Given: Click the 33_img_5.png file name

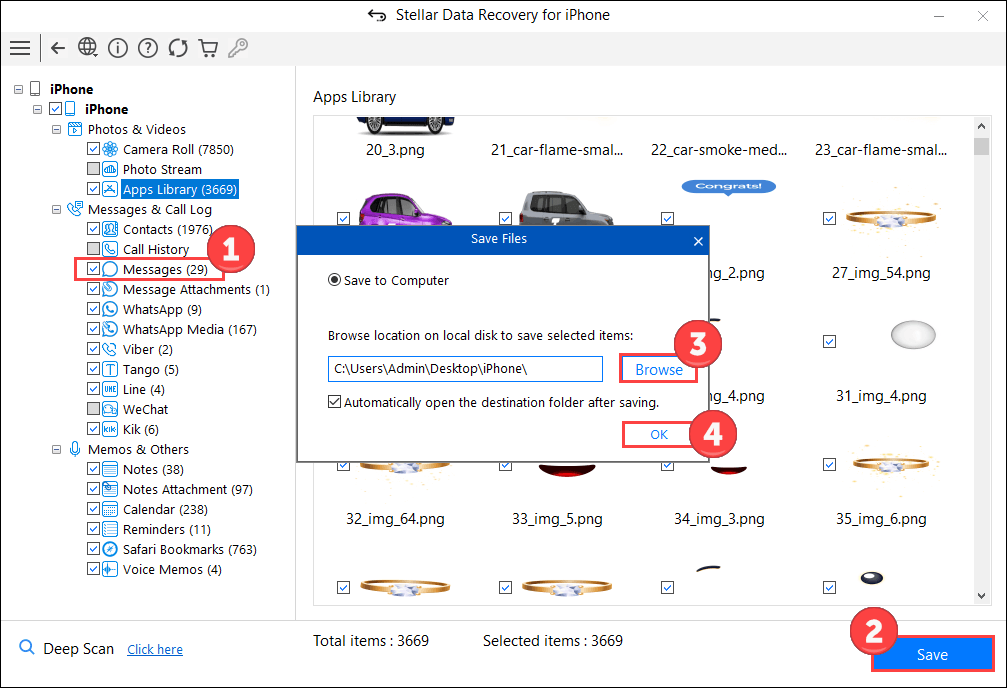Looking at the screenshot, I should (x=557, y=519).
